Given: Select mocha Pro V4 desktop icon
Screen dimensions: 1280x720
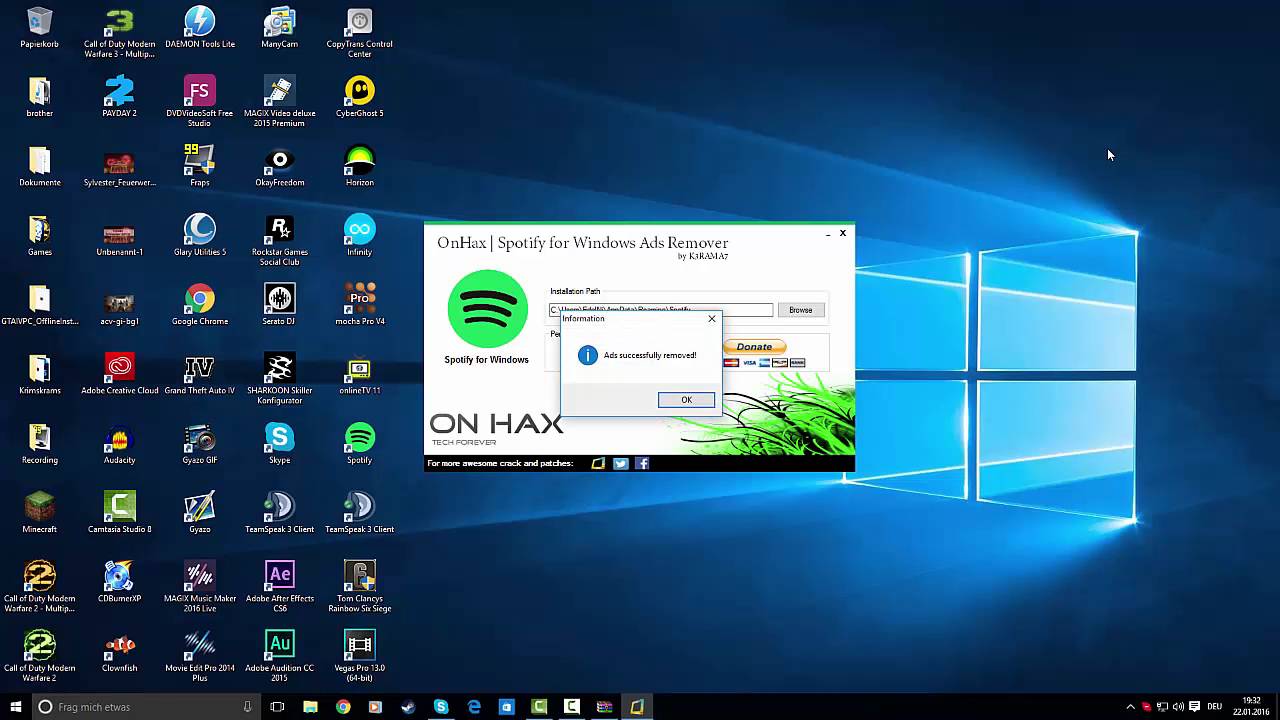Looking at the screenshot, I should (360, 305).
